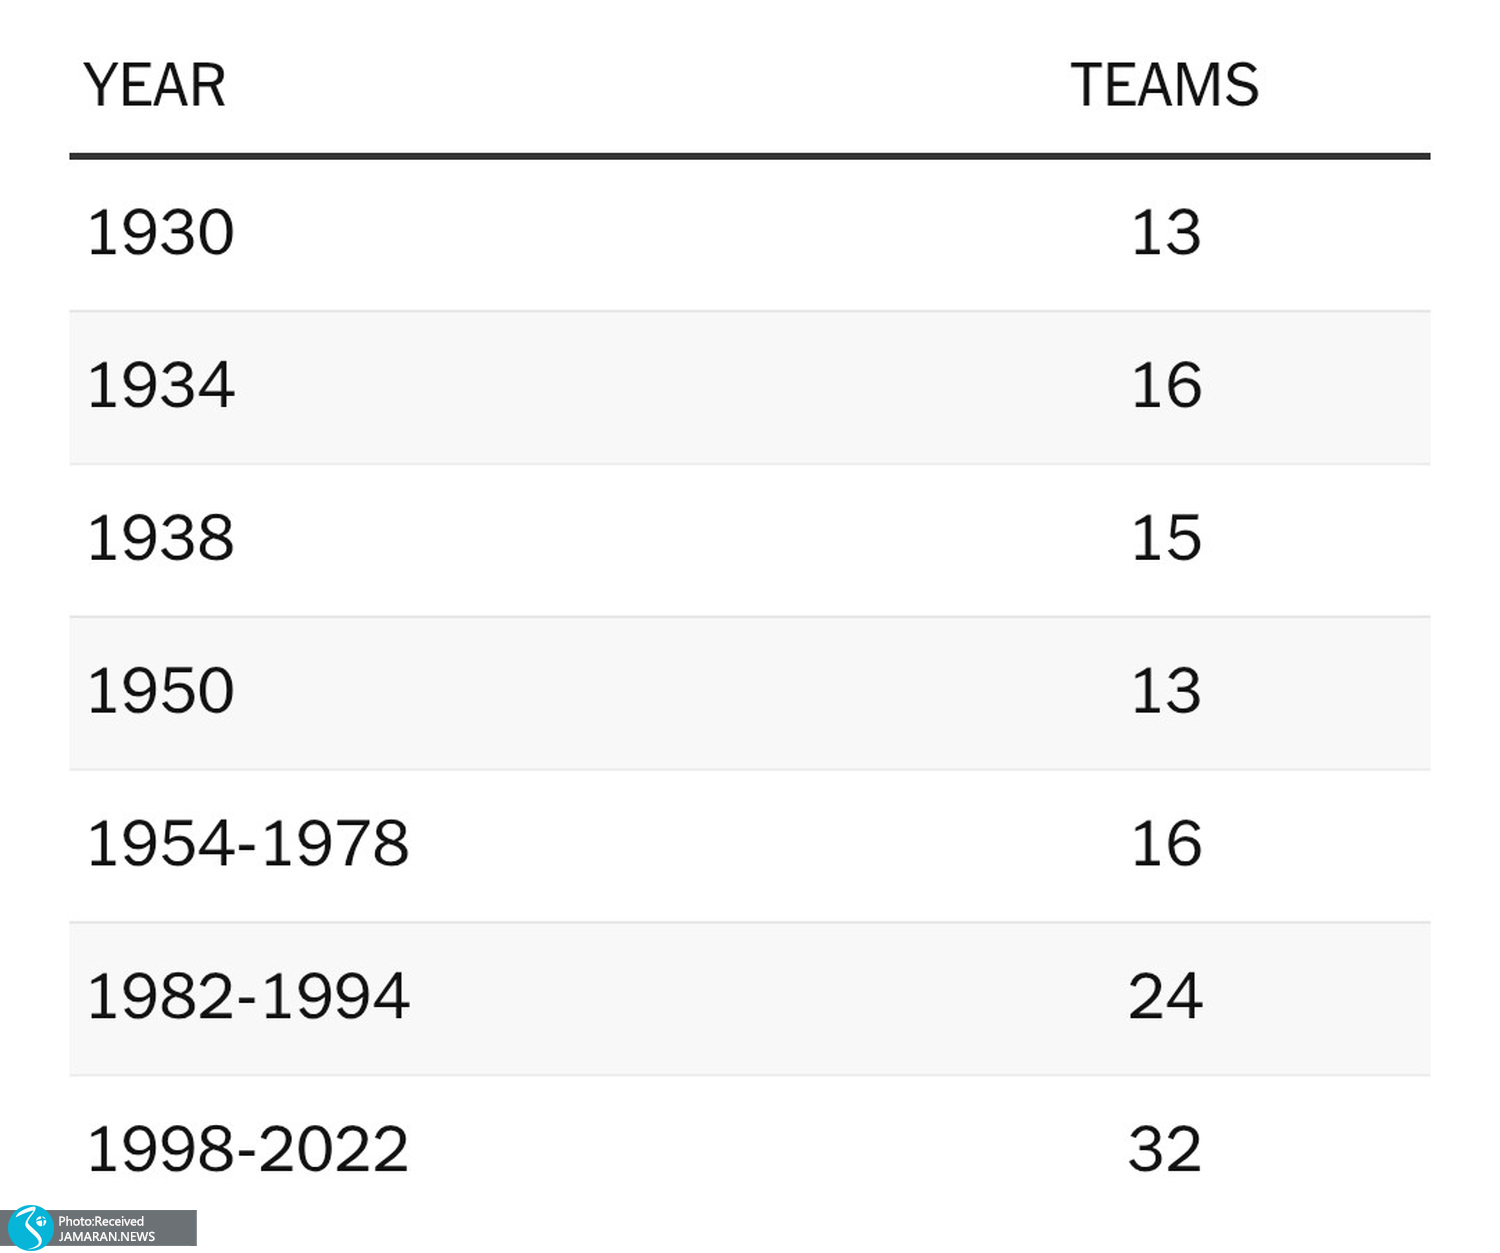The image size is (1500, 1253).
Task: Click the 15 teams value for 1938
Action: [1166, 538]
